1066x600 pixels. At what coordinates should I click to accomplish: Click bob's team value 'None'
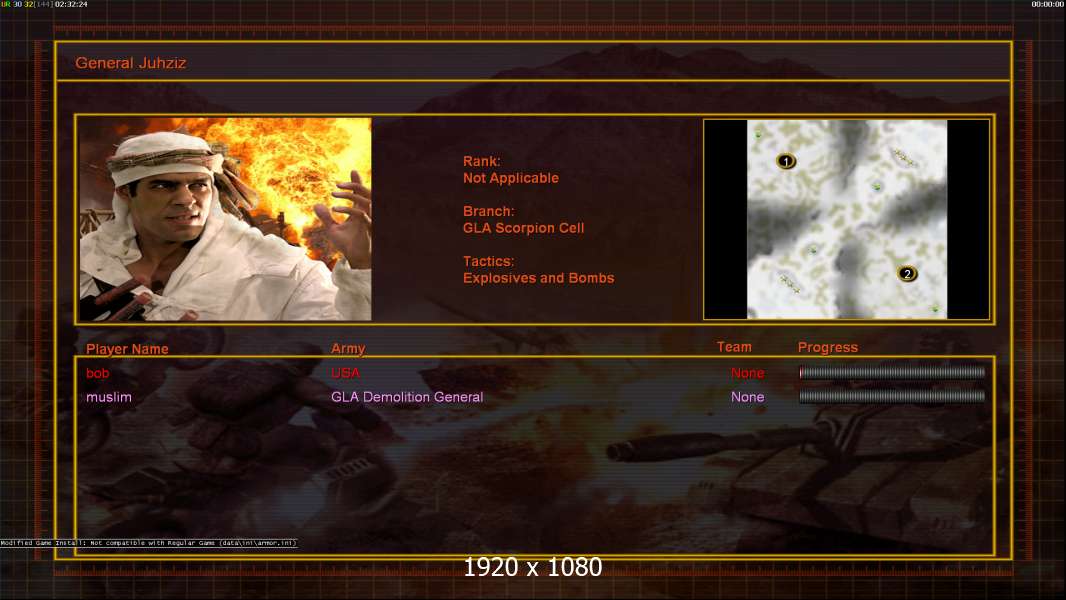pyautogui.click(x=747, y=373)
